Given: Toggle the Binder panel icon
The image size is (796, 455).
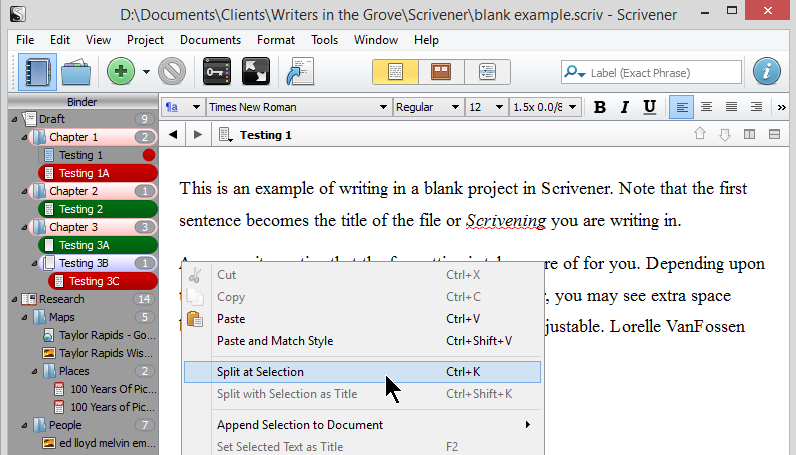Looking at the screenshot, I should [x=39, y=71].
